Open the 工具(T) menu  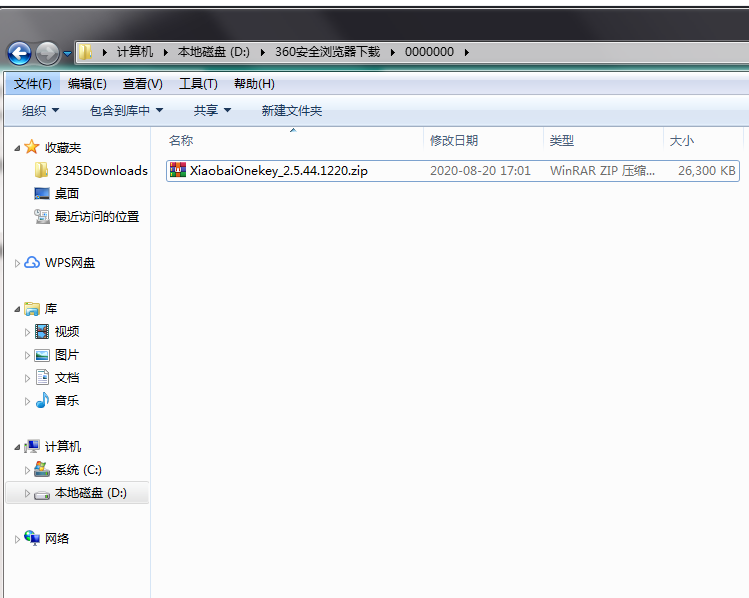[x=198, y=84]
